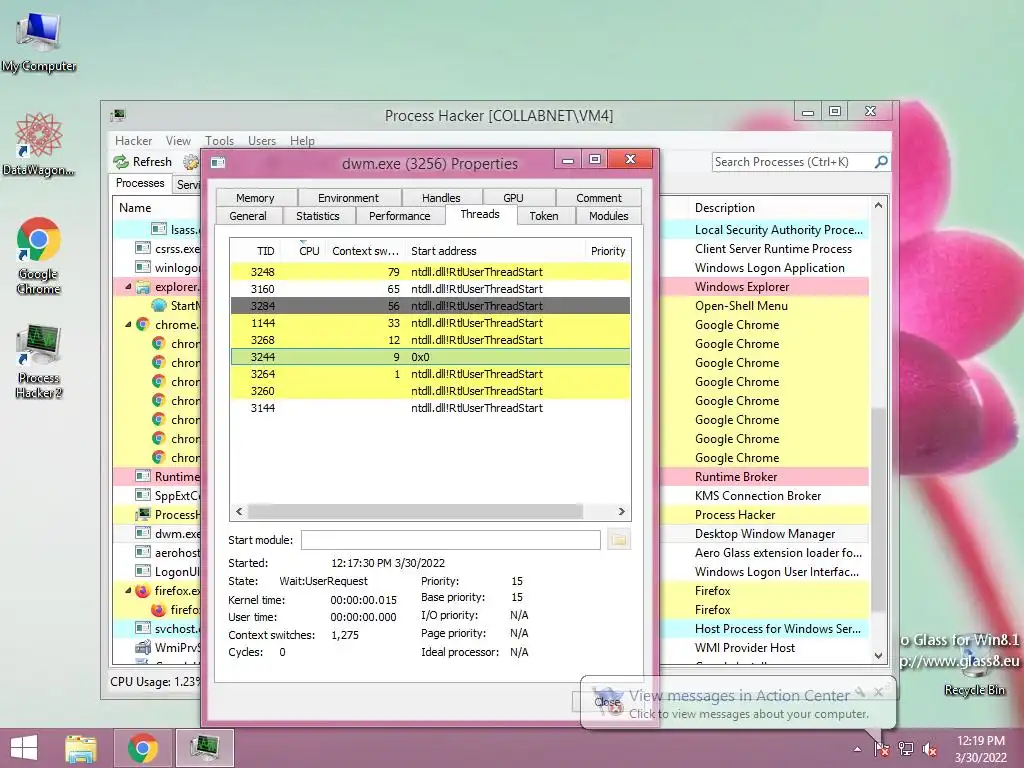This screenshot has width=1024, height=768.
Task: Open Google Chrome desktop shortcut
Action: (39, 255)
